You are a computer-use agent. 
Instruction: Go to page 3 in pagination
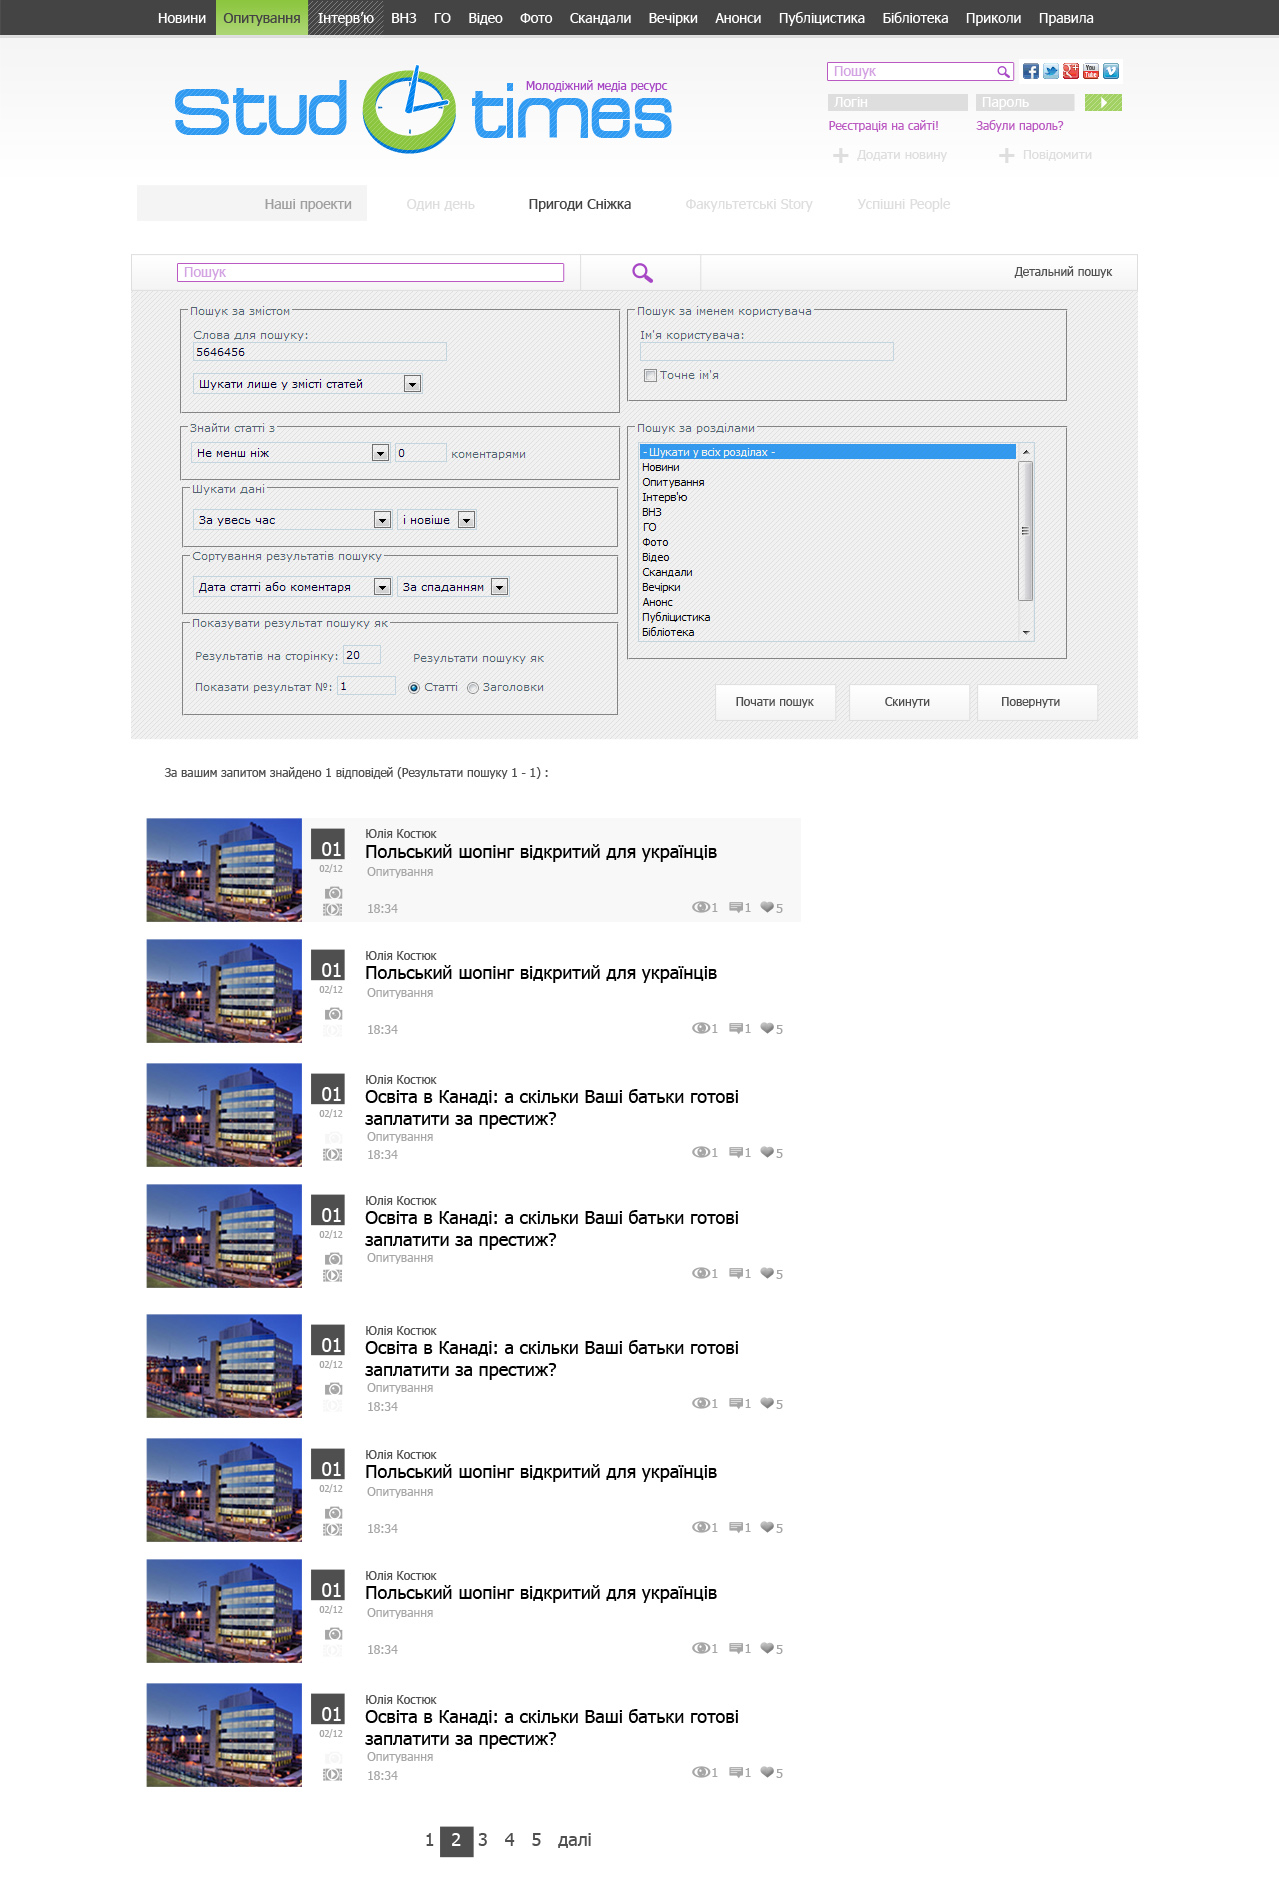483,1840
